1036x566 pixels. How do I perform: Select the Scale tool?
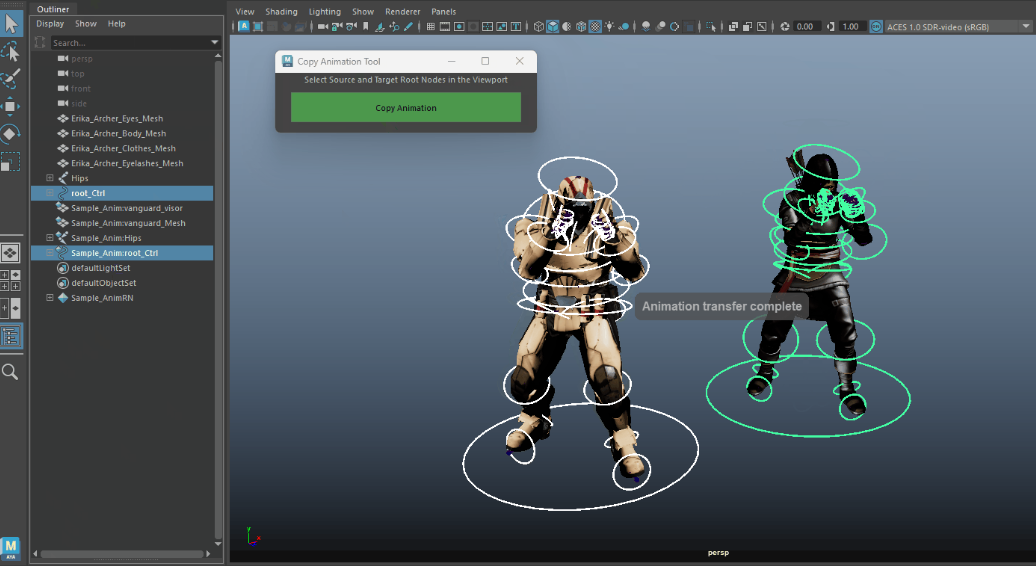point(11,162)
